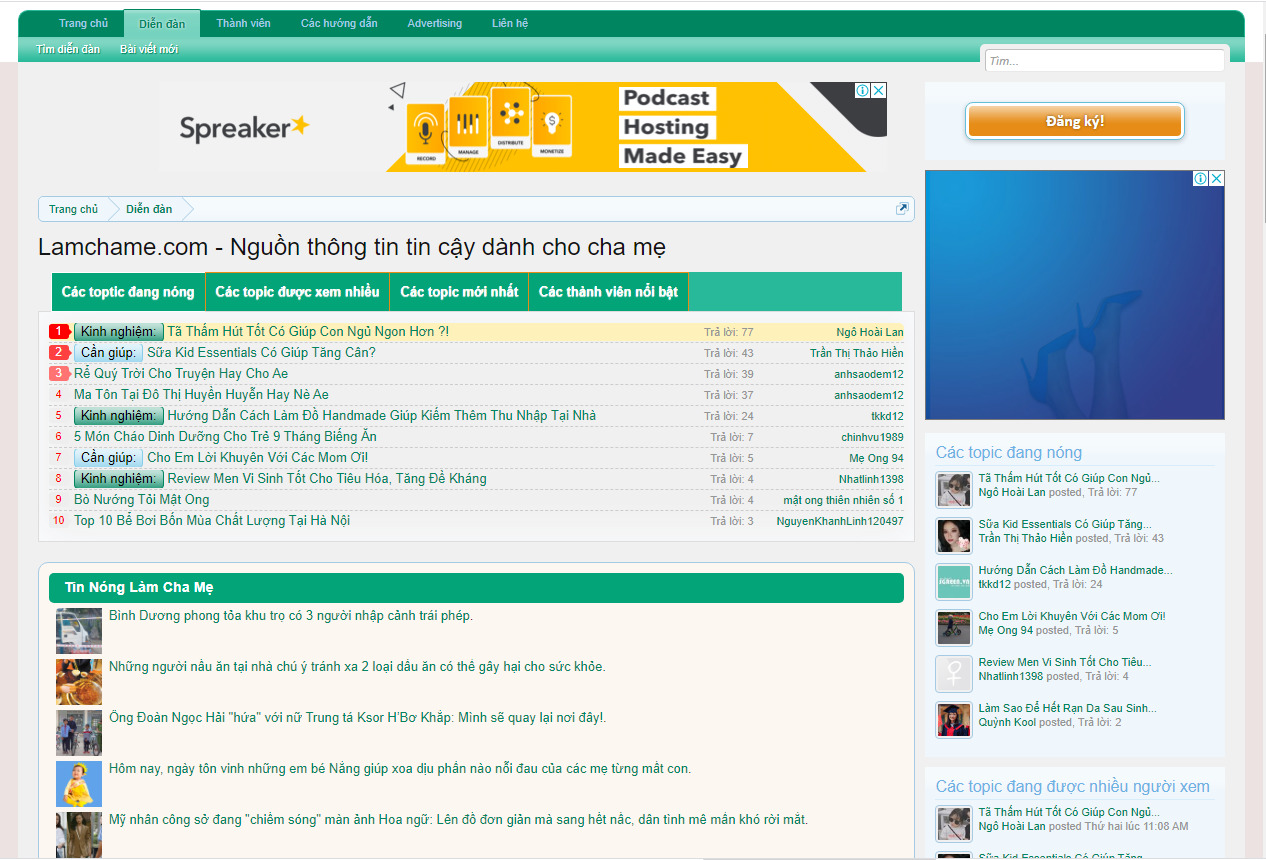Click the breadcrumb popup icon at right
This screenshot has height=860, width=1266.
point(902,209)
